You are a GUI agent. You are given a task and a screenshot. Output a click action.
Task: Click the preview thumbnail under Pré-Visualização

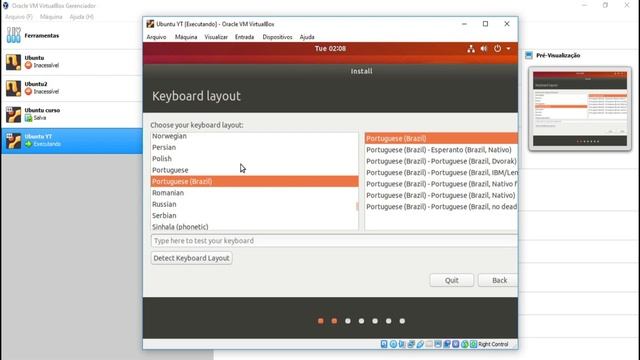(580, 109)
